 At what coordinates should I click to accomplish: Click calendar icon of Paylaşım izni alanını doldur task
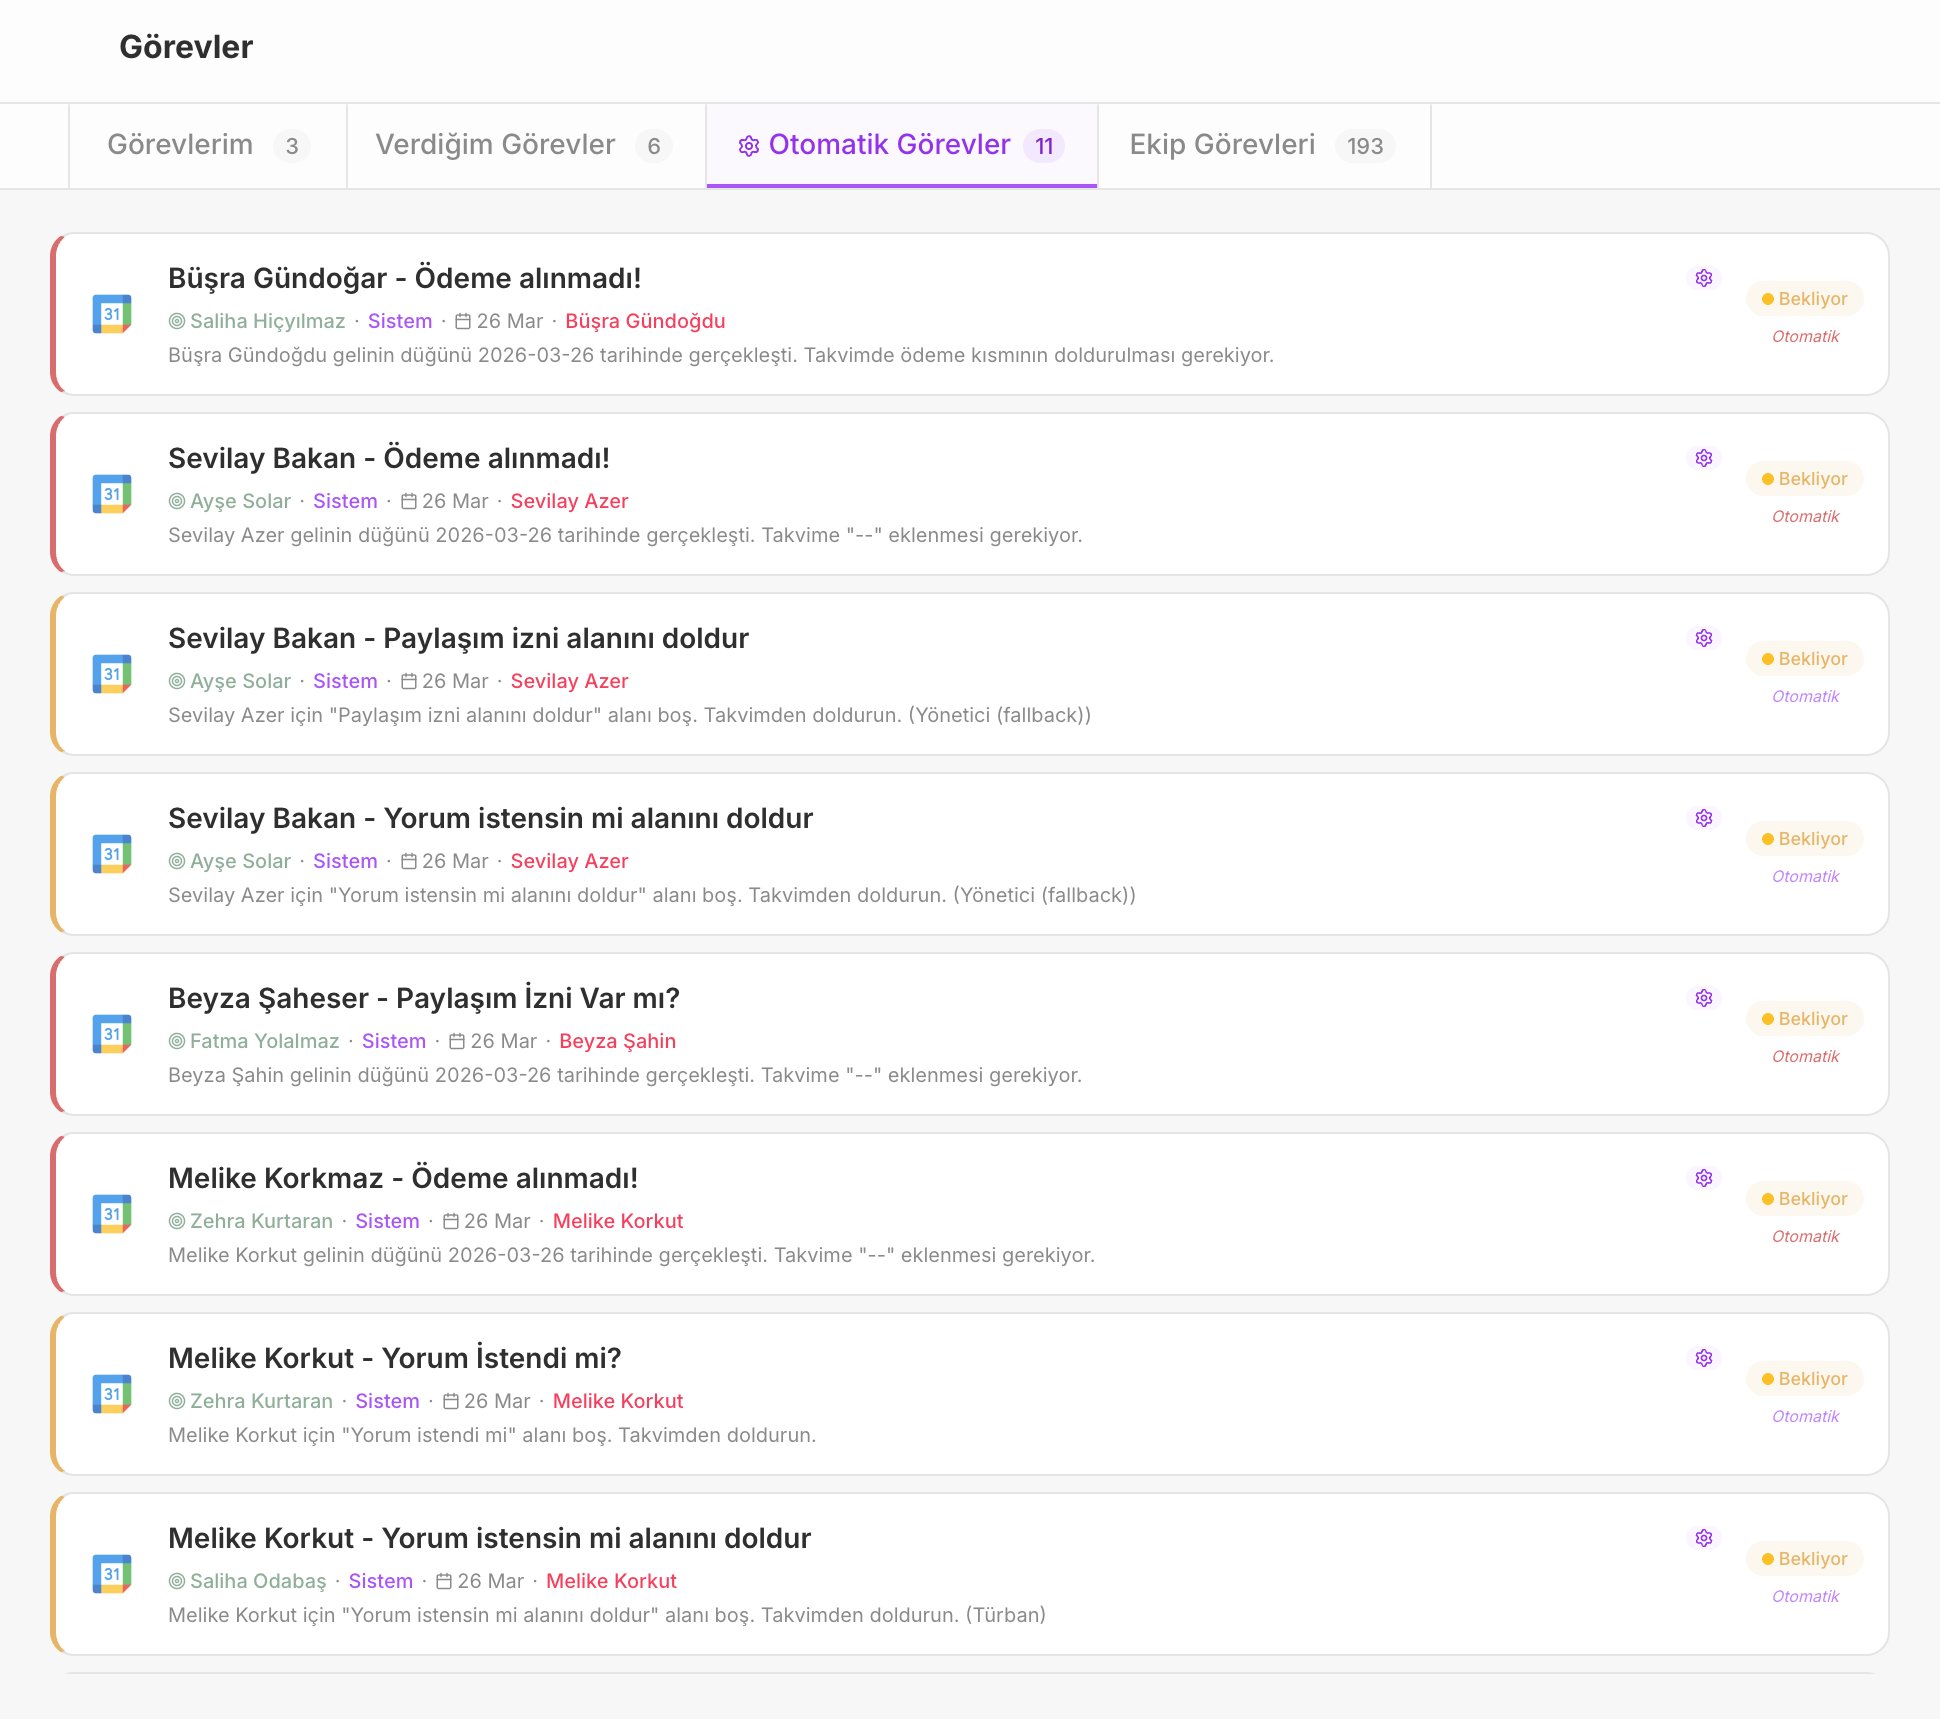coord(112,674)
